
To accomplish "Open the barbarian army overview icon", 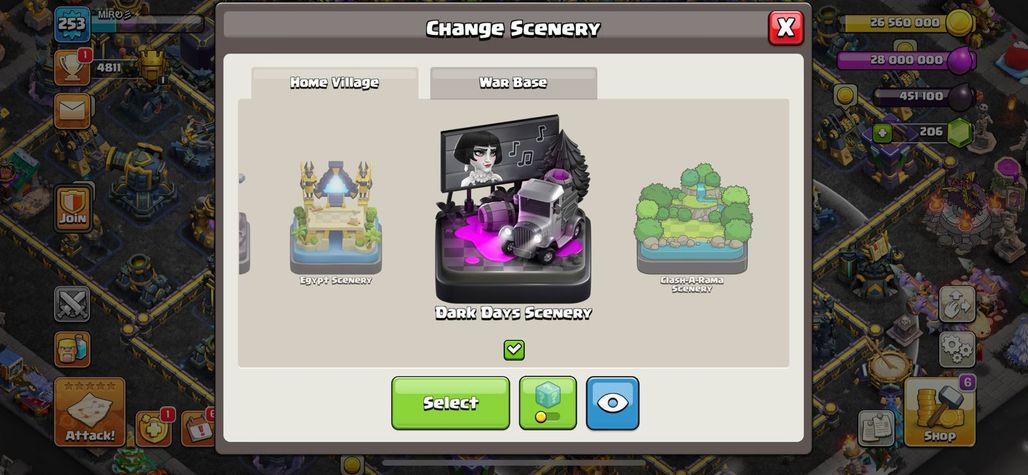I will (x=72, y=349).
